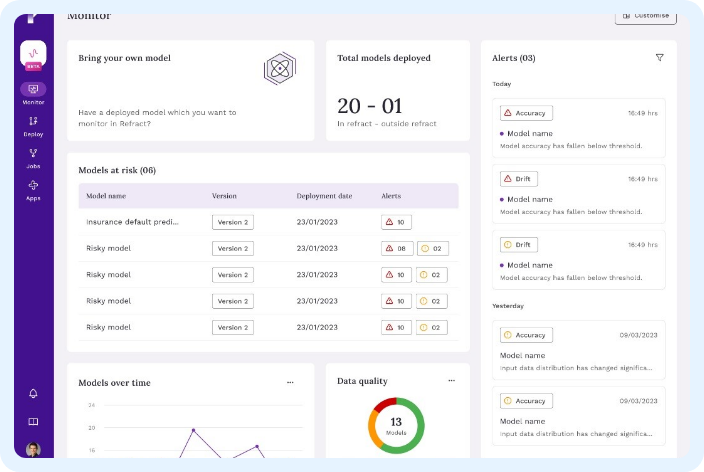Click the Yesterday alerts group label
704x472 pixels.
point(508,306)
